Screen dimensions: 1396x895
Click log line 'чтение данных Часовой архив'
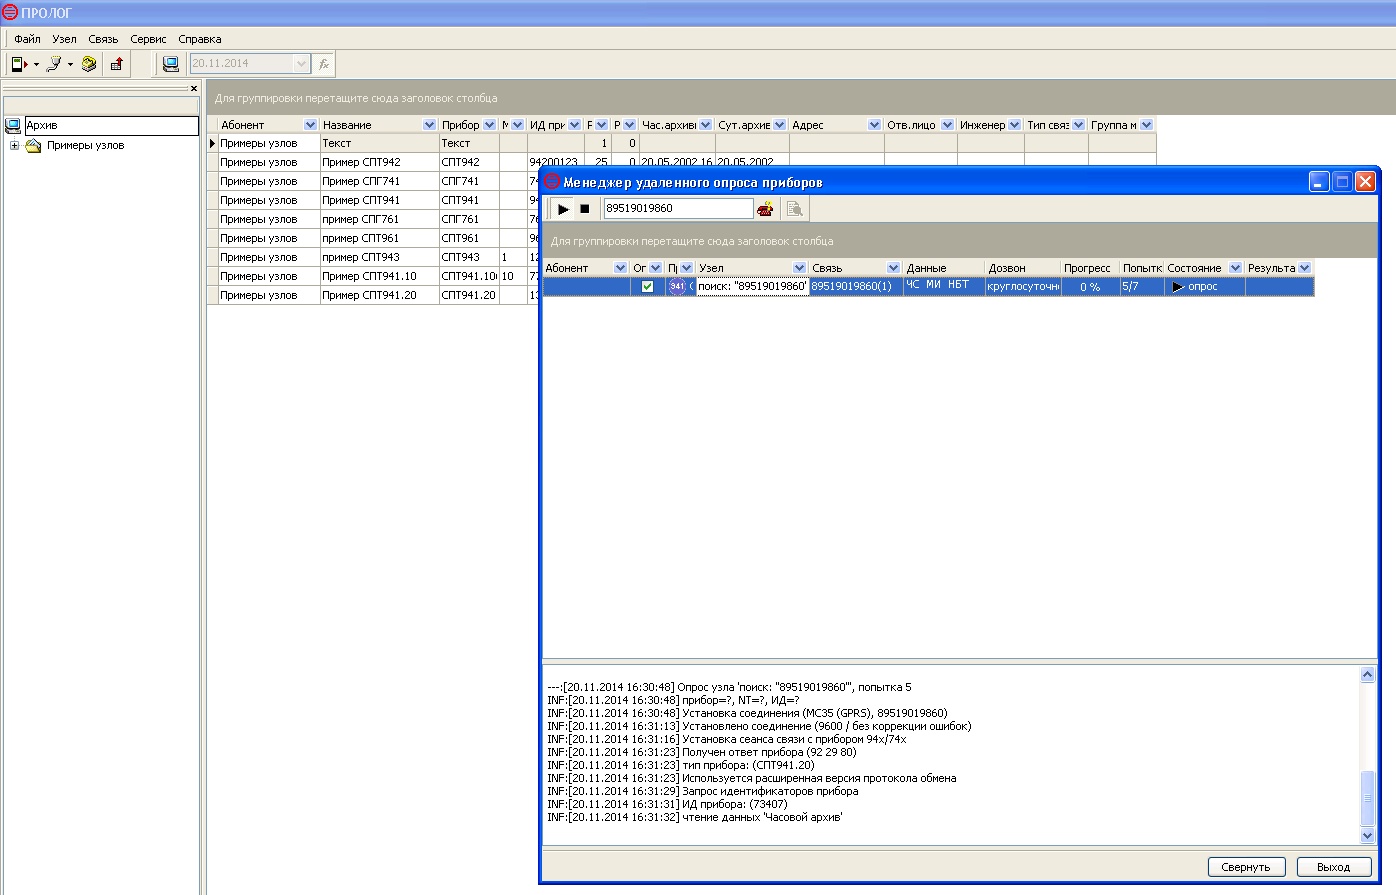695,818
